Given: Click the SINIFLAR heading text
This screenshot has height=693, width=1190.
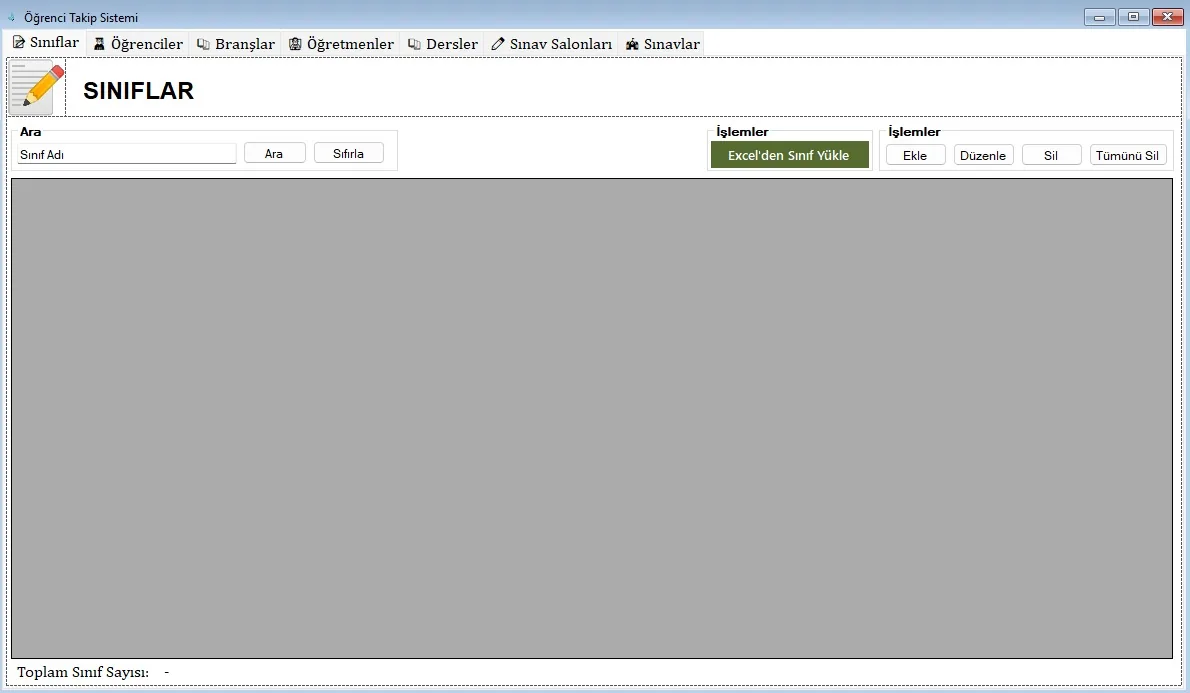Looking at the screenshot, I should click(x=138, y=90).
